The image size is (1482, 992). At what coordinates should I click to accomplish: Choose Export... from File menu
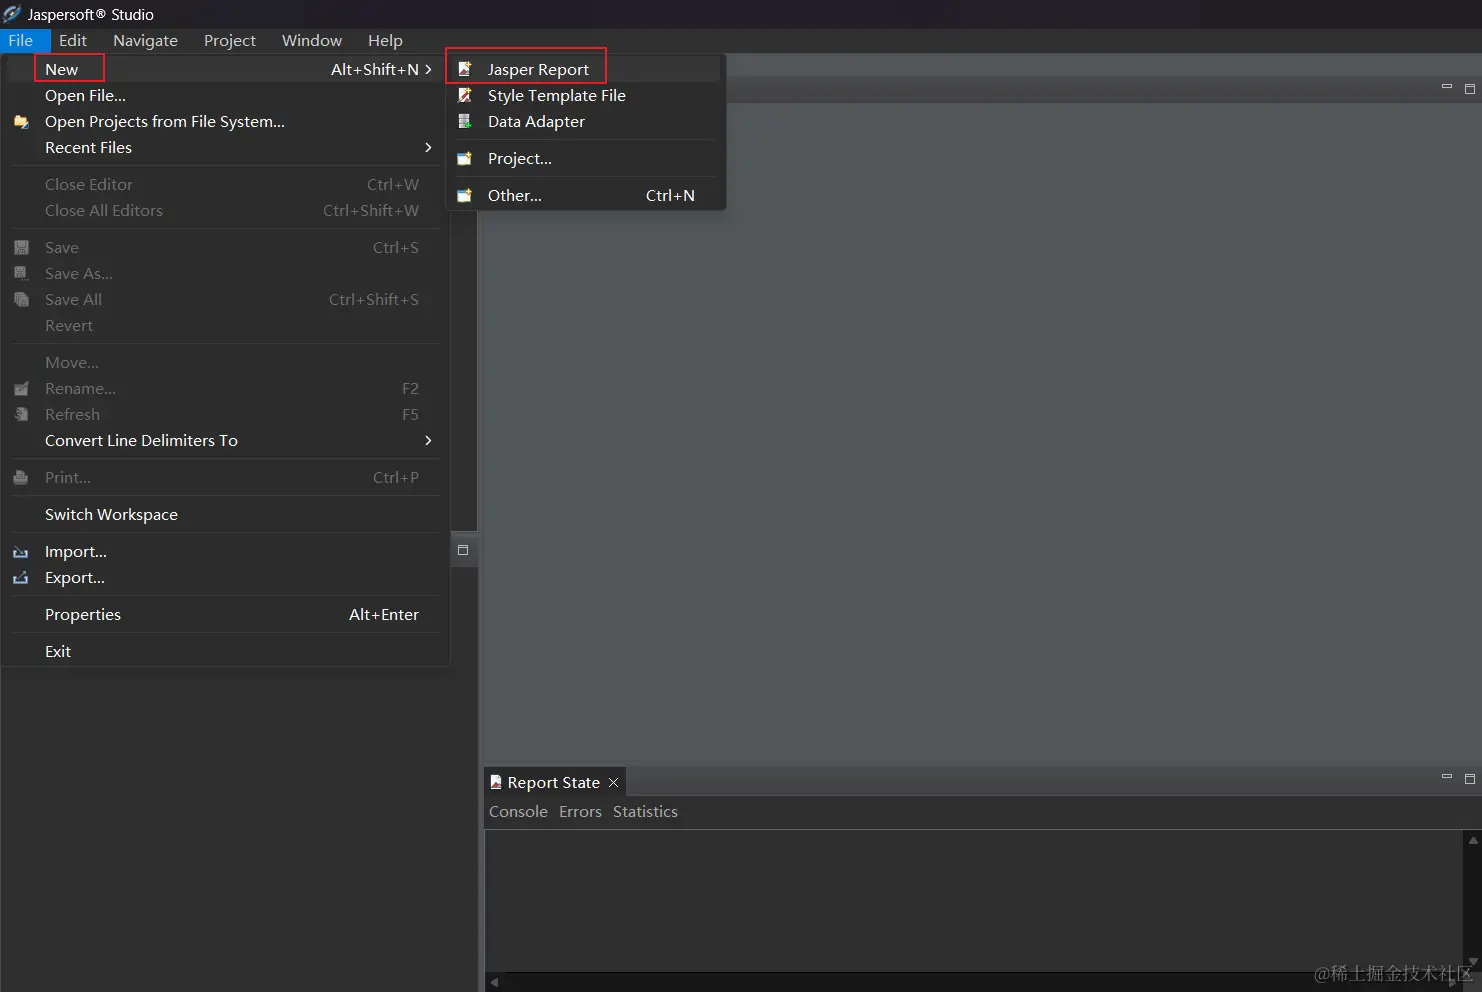[x=226, y=577]
